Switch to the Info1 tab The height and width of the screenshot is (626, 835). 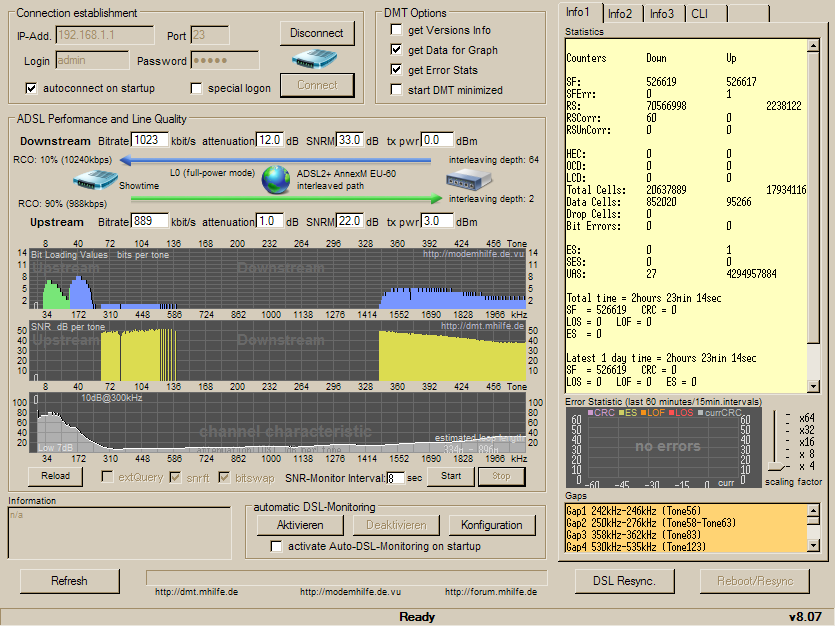pyautogui.click(x=579, y=12)
